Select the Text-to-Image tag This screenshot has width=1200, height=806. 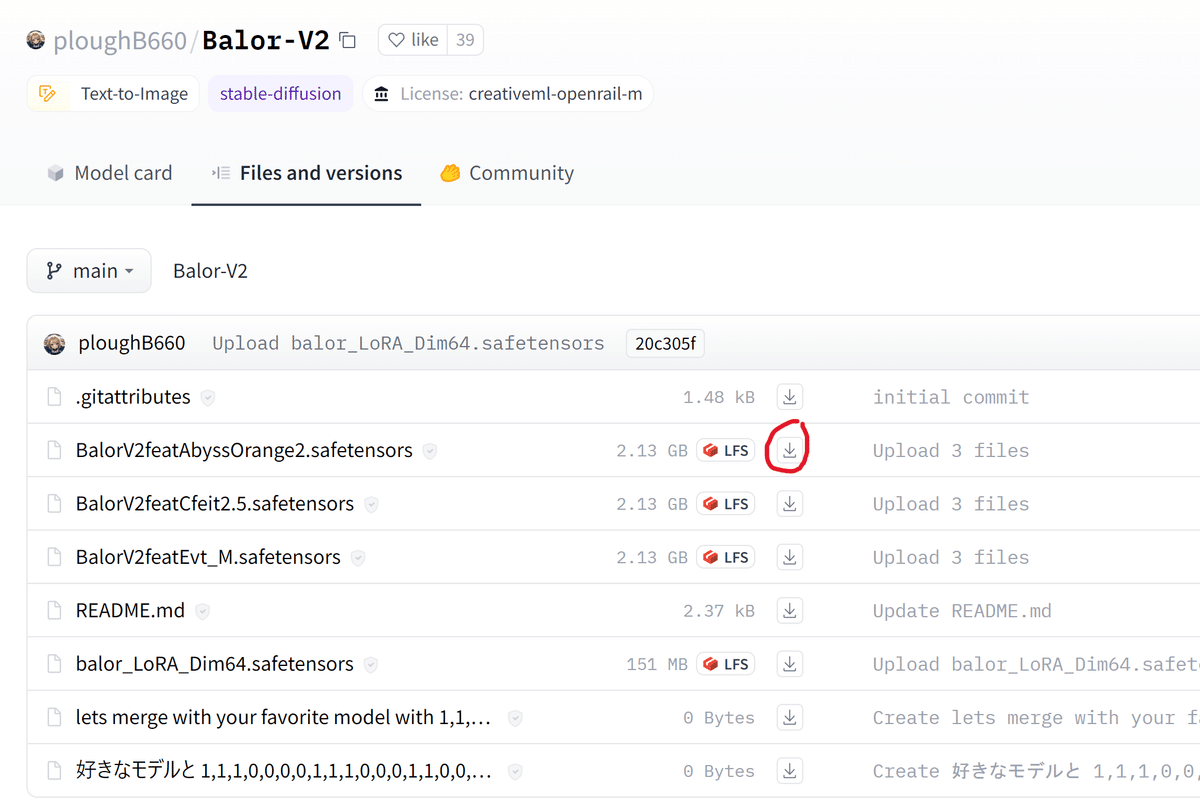click(x=113, y=94)
